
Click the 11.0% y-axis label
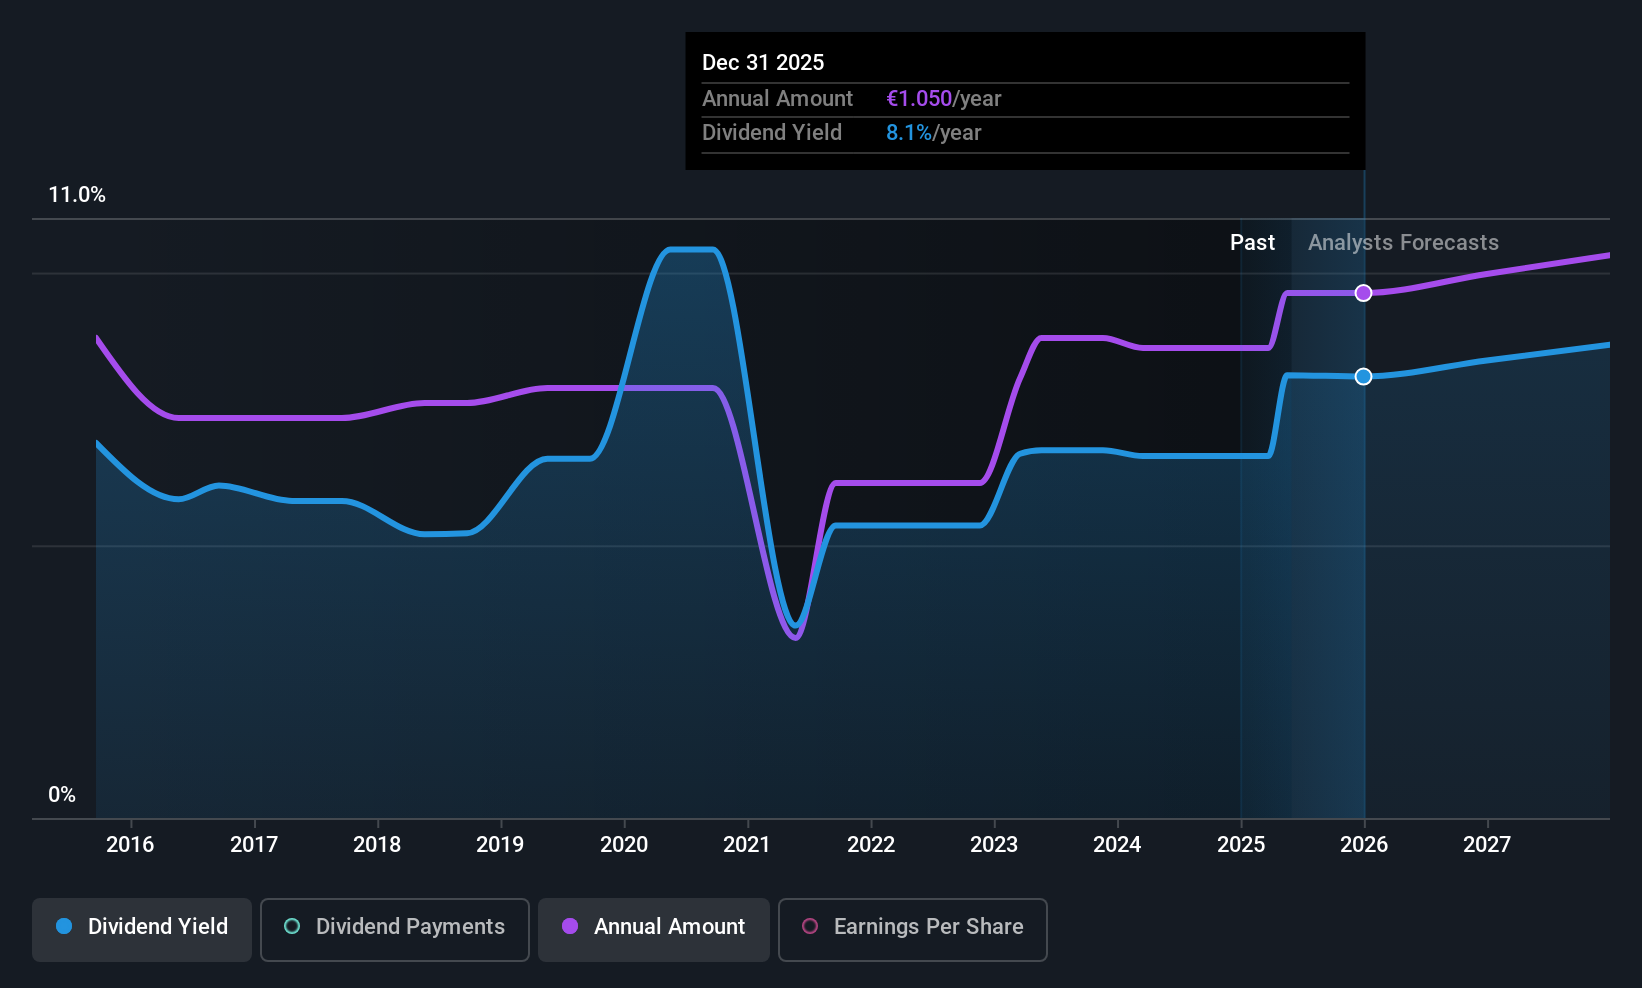(x=77, y=195)
